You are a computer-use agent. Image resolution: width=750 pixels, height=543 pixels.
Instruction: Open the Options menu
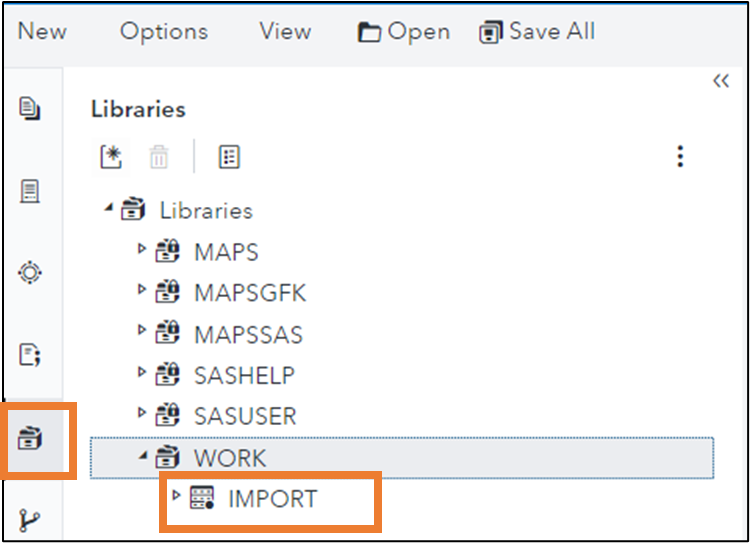click(x=164, y=31)
